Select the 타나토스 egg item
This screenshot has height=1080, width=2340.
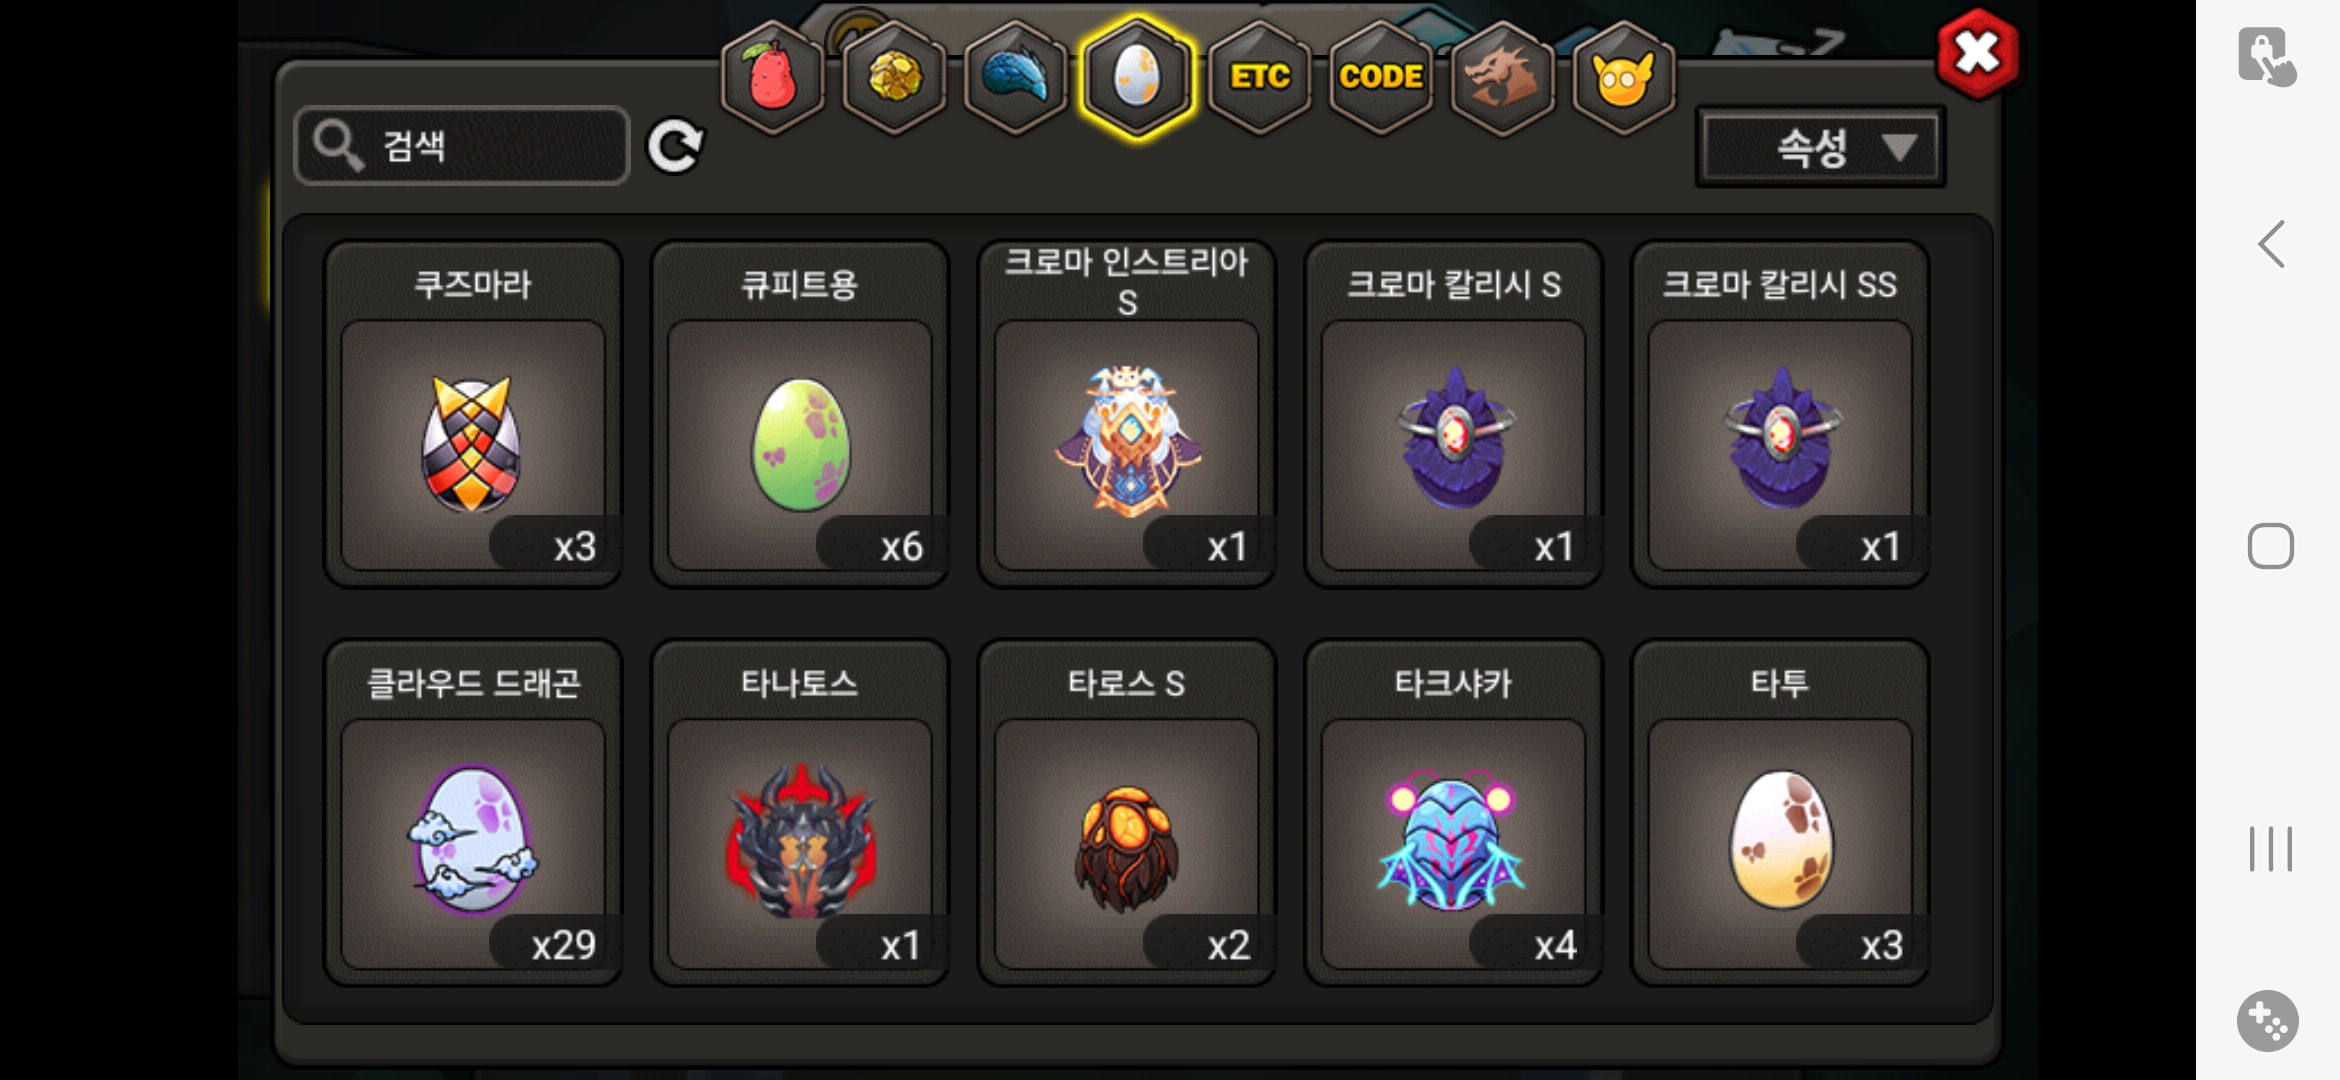pyautogui.click(x=800, y=813)
